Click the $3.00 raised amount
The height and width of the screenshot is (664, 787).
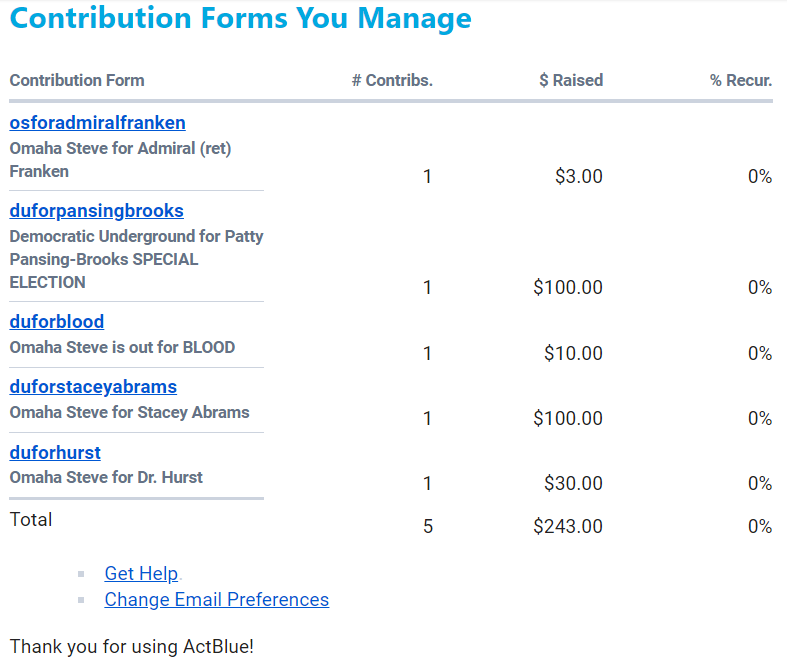click(x=579, y=177)
